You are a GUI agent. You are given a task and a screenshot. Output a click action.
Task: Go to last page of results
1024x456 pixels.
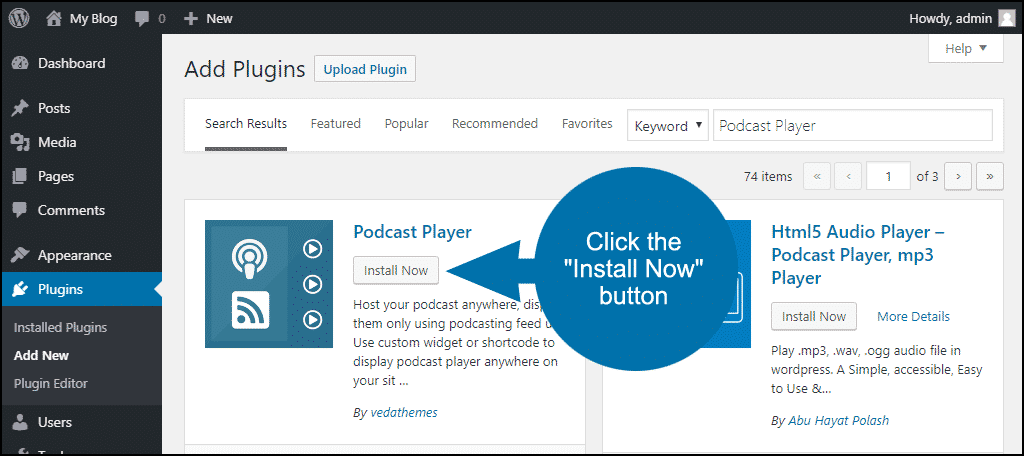tap(989, 176)
